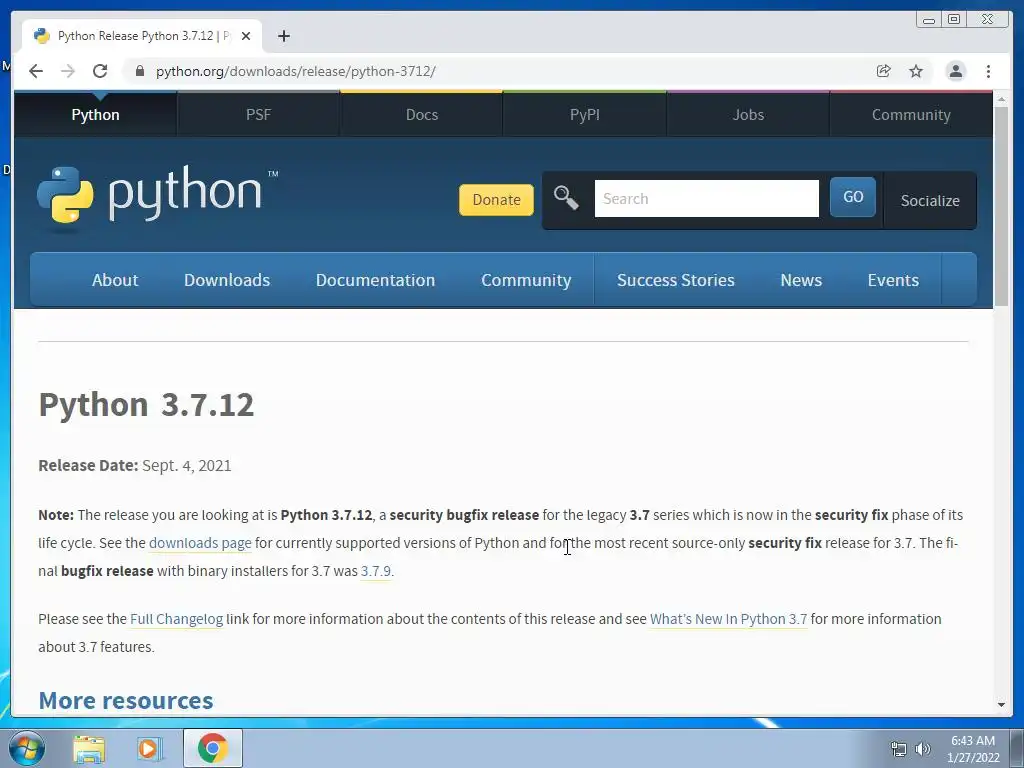
Task: Click the More resources heading
Action: click(126, 700)
